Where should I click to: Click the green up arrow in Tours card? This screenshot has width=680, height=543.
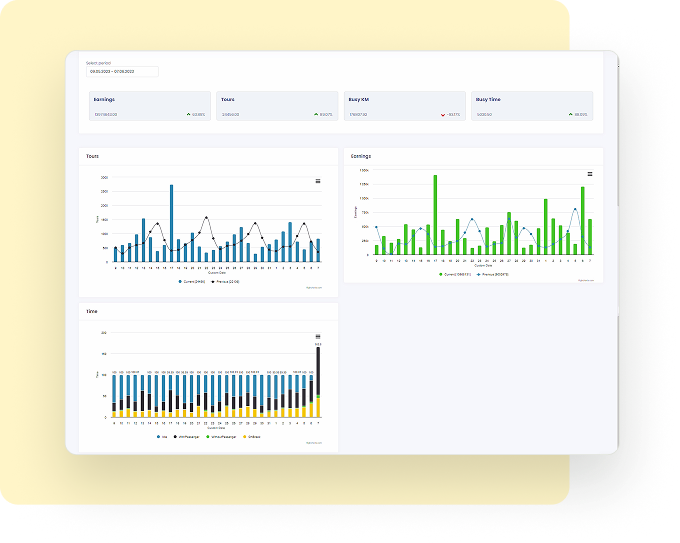coord(316,114)
